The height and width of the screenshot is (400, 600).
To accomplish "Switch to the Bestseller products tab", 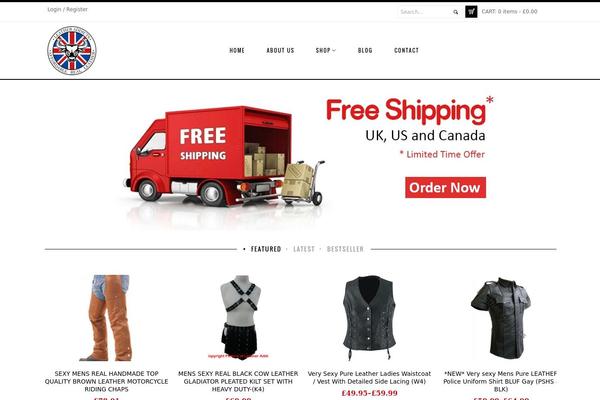I will 345,249.
